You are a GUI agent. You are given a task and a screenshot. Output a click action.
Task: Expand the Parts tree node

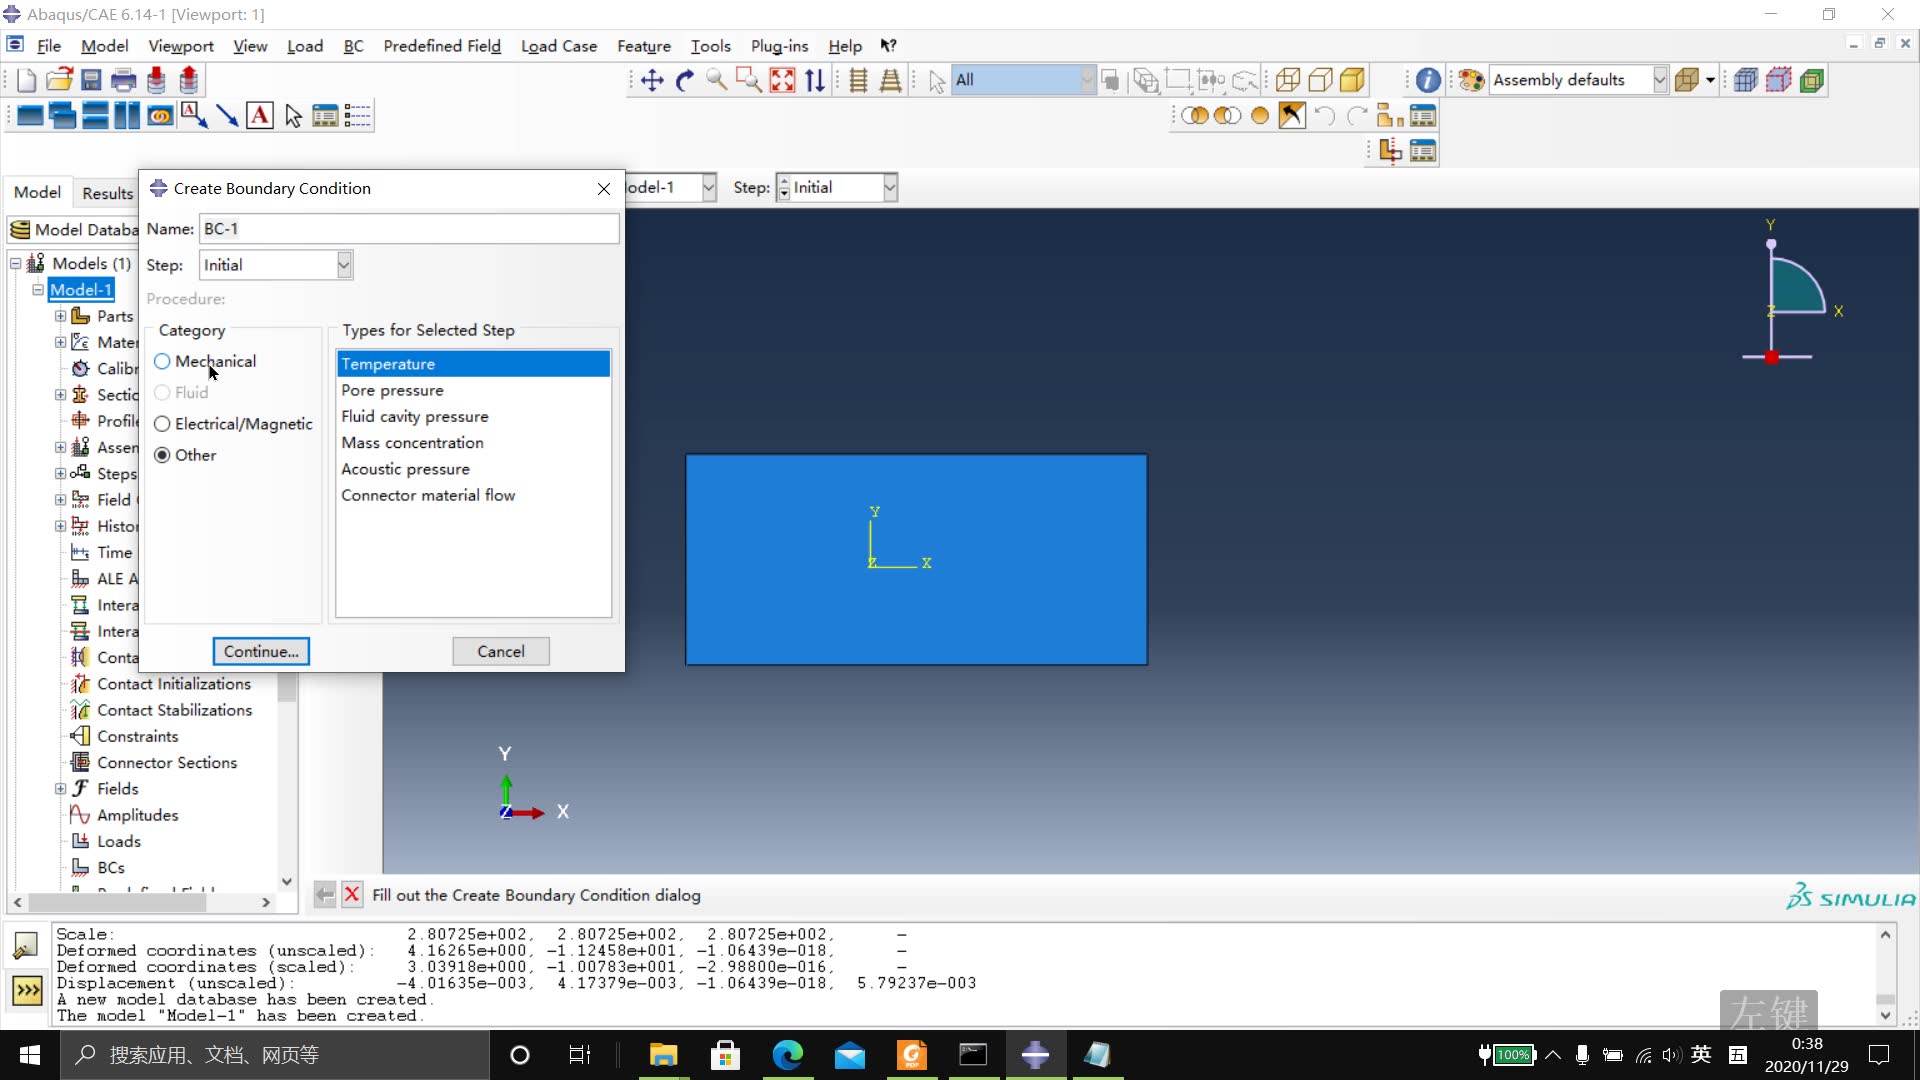[x=60, y=316]
